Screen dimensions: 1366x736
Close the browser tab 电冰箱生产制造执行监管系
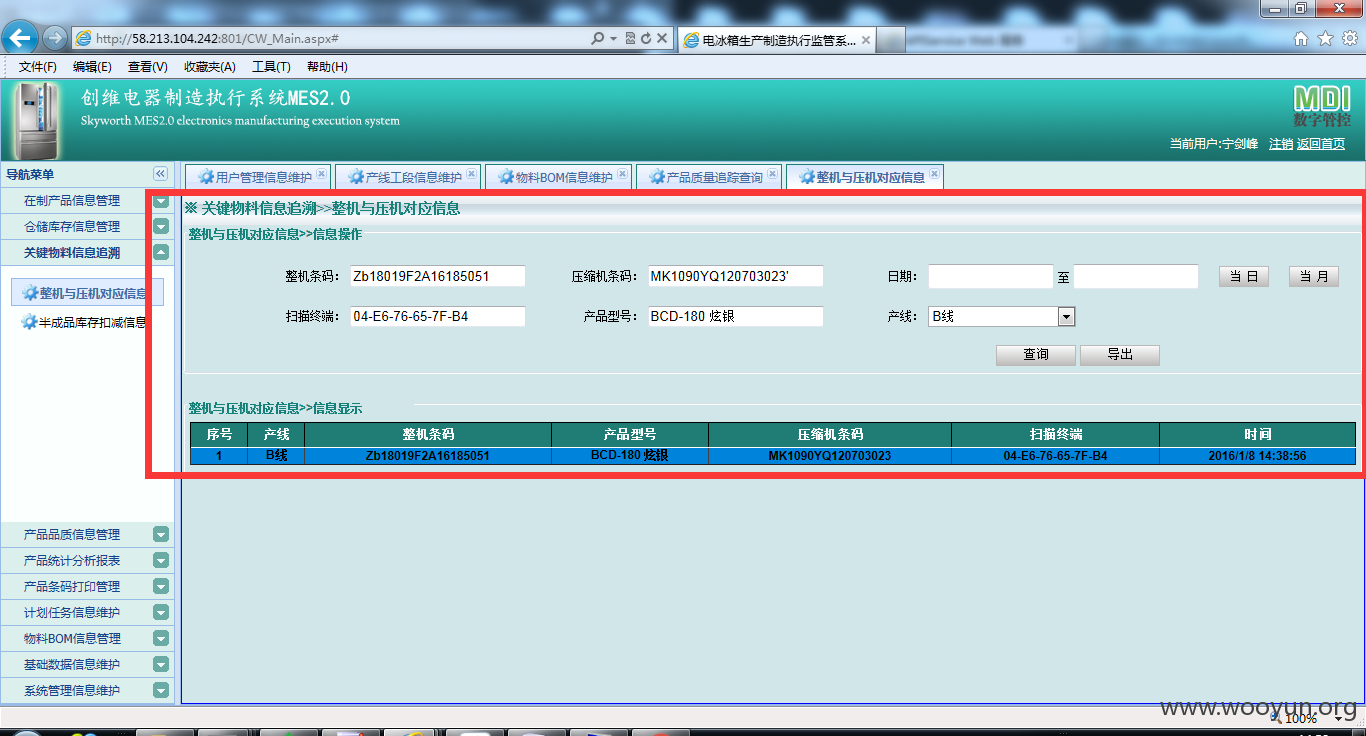(865, 40)
